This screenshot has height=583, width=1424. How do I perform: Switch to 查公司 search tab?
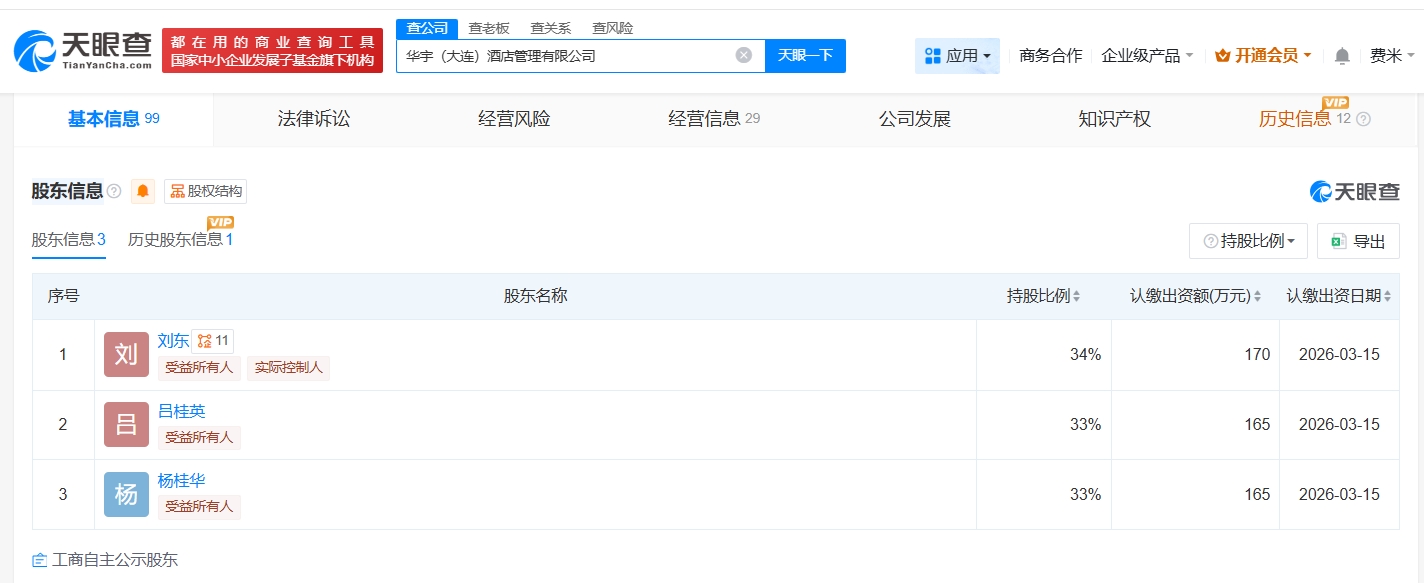[427, 28]
